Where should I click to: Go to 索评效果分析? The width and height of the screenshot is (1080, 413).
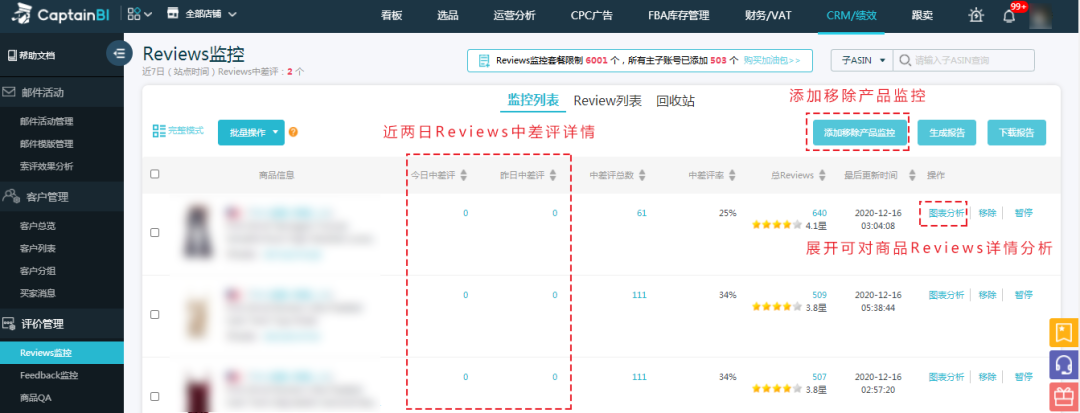tap(47, 166)
